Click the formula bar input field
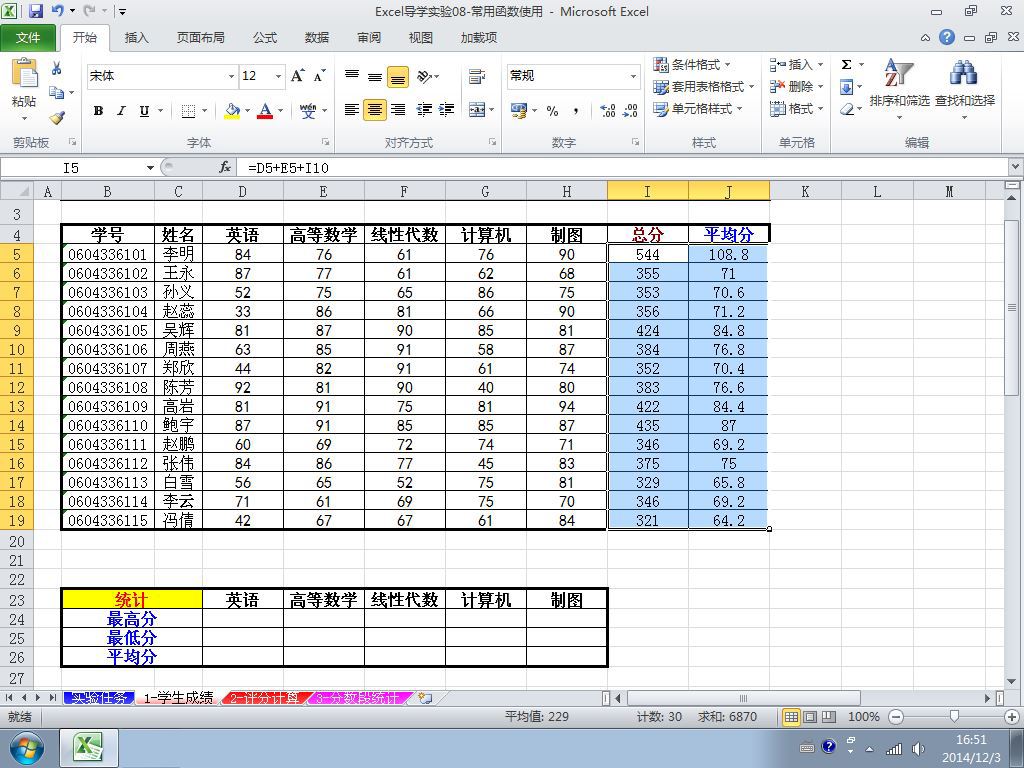The width and height of the screenshot is (1024, 768). pos(624,168)
